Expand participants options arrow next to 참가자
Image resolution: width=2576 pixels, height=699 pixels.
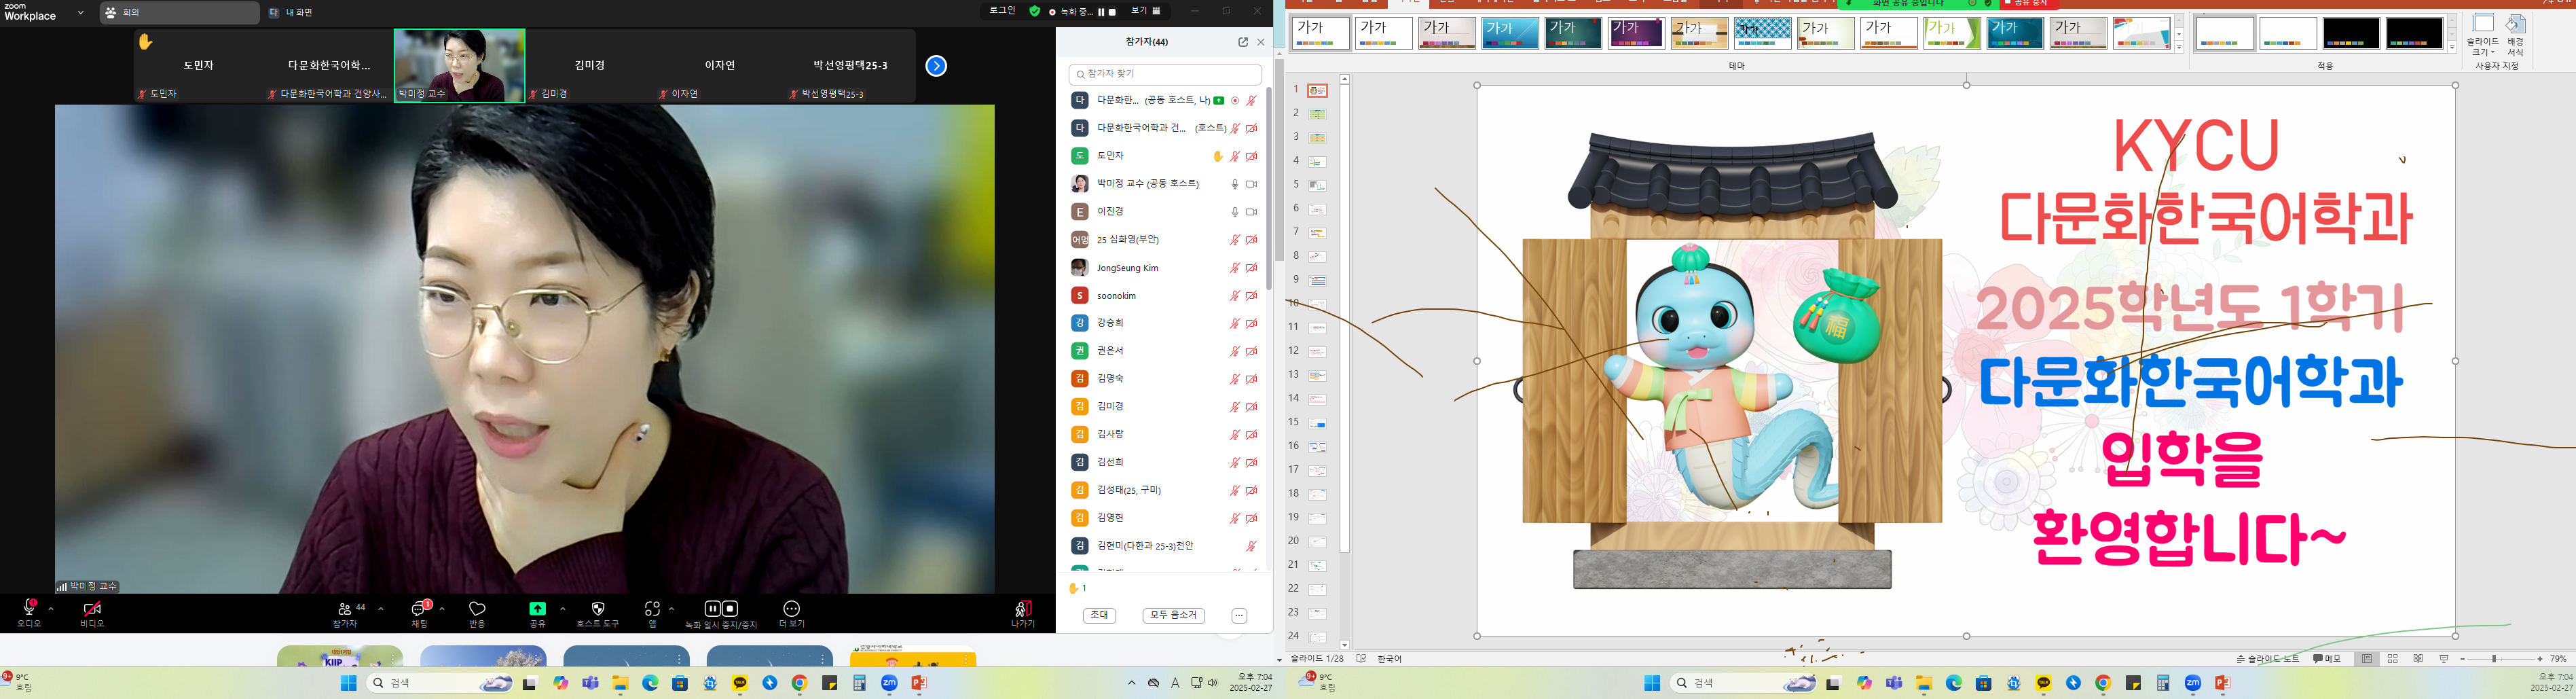tap(380, 608)
